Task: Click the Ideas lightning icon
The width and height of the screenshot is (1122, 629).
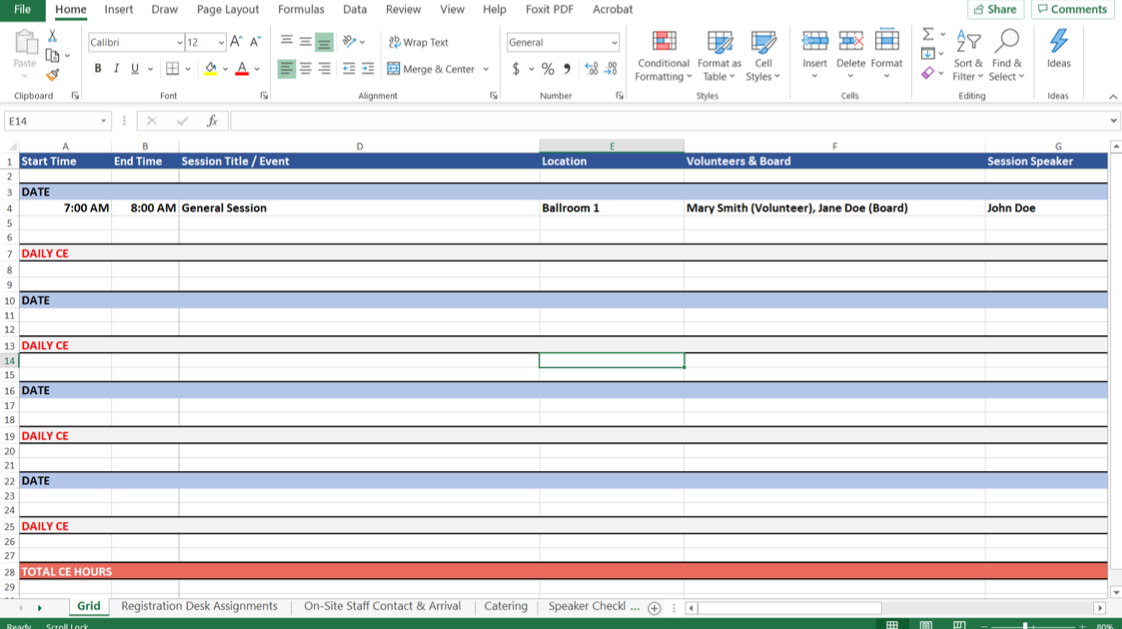Action: pyautogui.click(x=1058, y=42)
